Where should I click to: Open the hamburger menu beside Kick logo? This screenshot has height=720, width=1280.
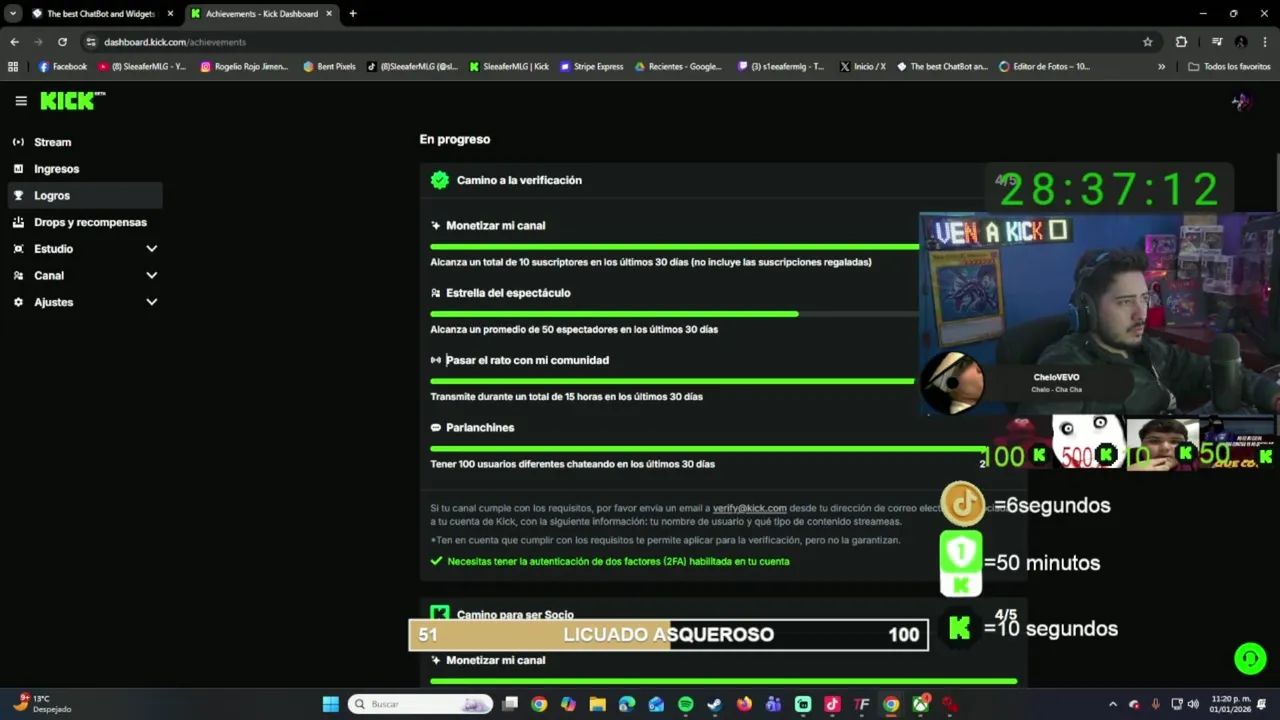tap(21, 101)
